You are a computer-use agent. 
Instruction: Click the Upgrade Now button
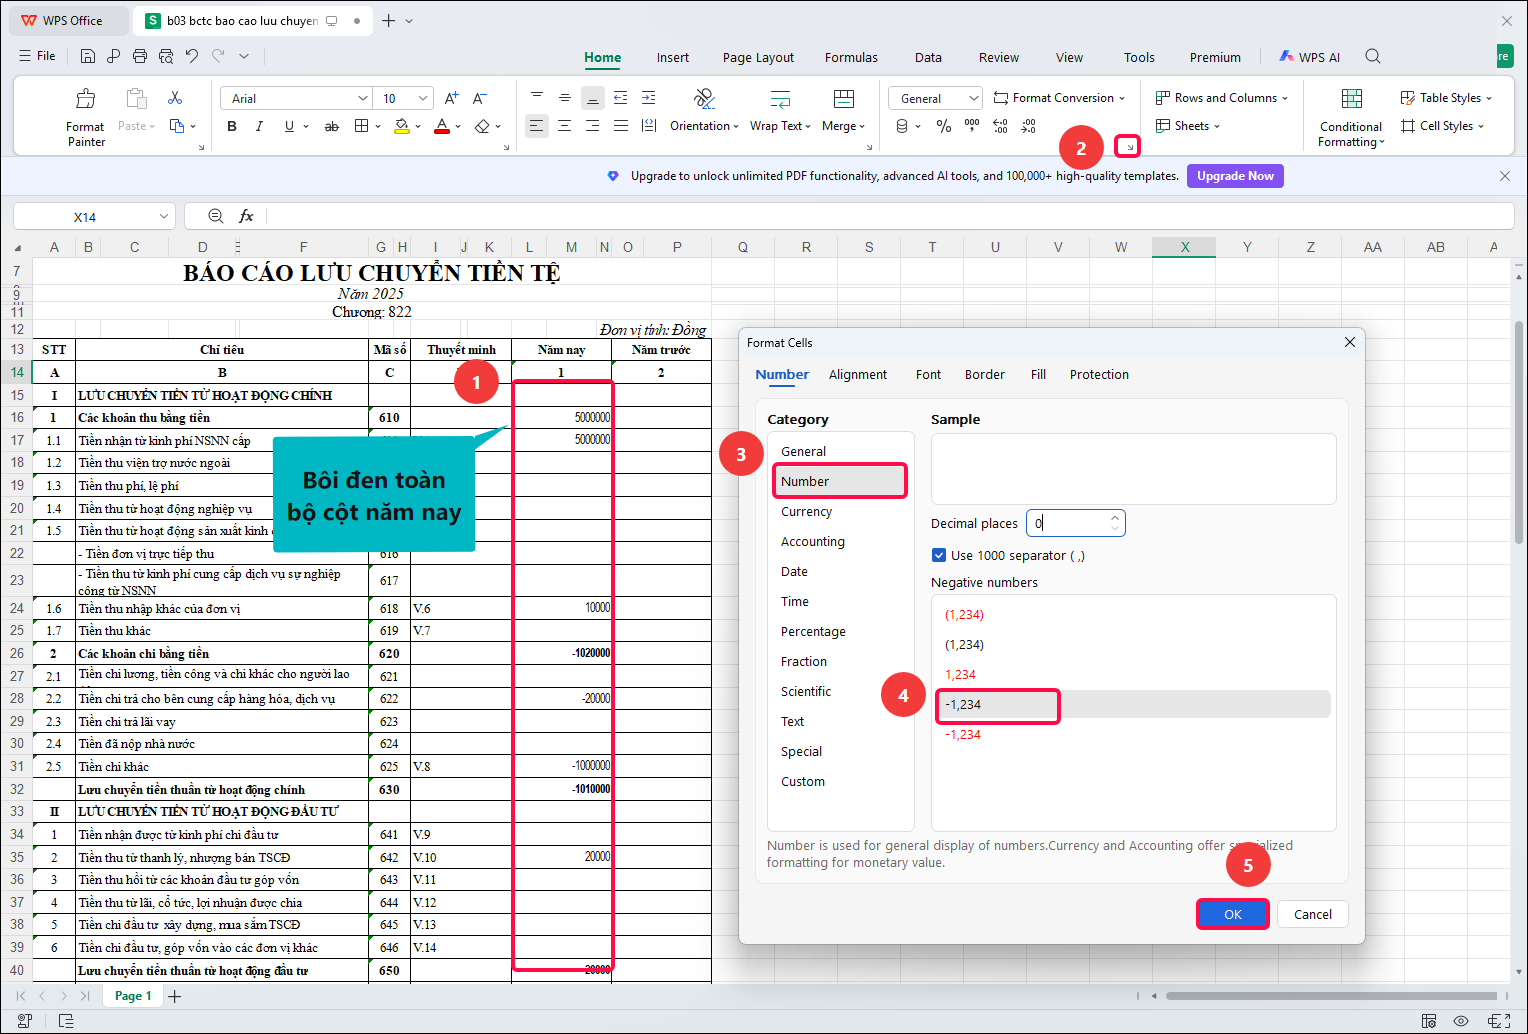[x=1235, y=176]
